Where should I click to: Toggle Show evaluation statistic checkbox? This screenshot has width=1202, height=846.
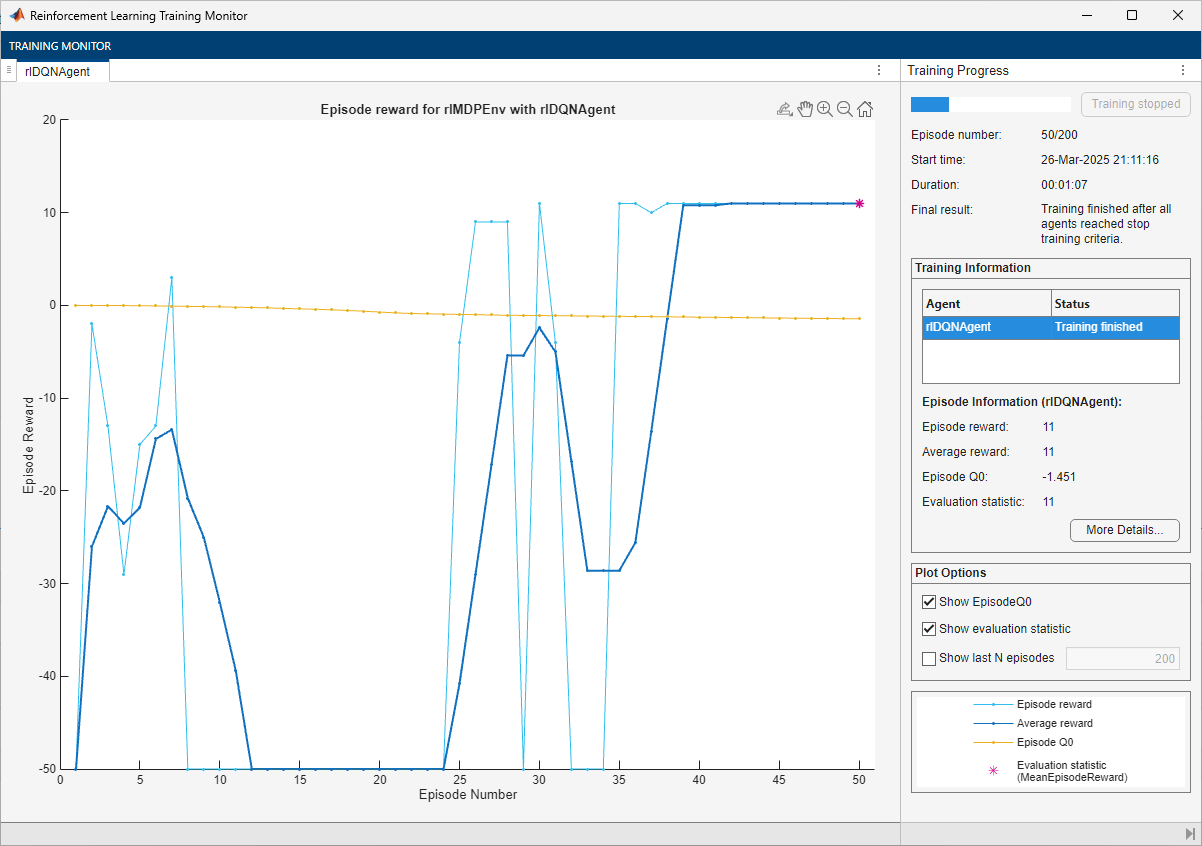click(x=929, y=629)
